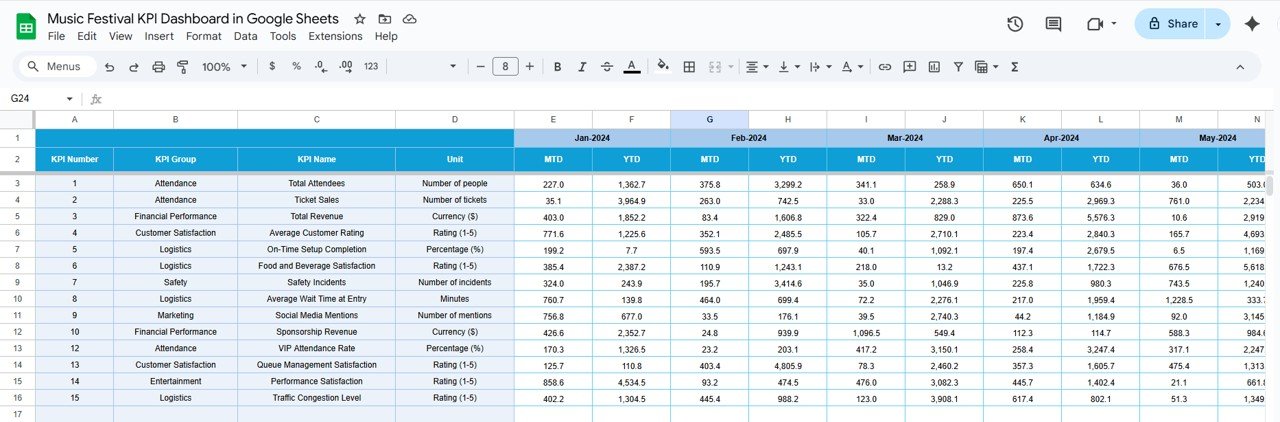1280x422 pixels.
Task: Open borders options
Action: click(x=689, y=67)
